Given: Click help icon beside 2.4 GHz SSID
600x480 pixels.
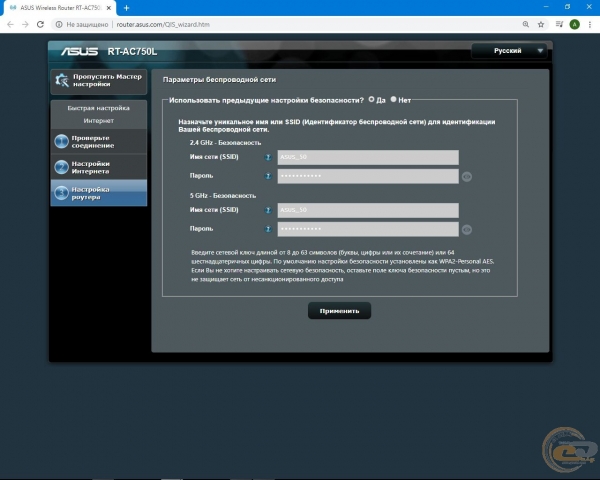Looking at the screenshot, I should point(268,157).
